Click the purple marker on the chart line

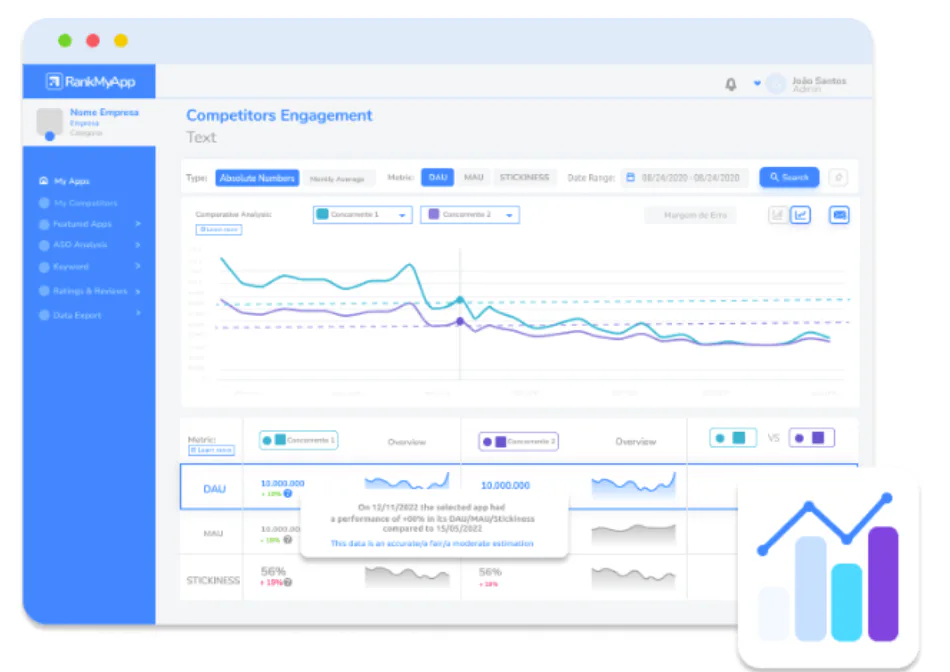tap(460, 321)
